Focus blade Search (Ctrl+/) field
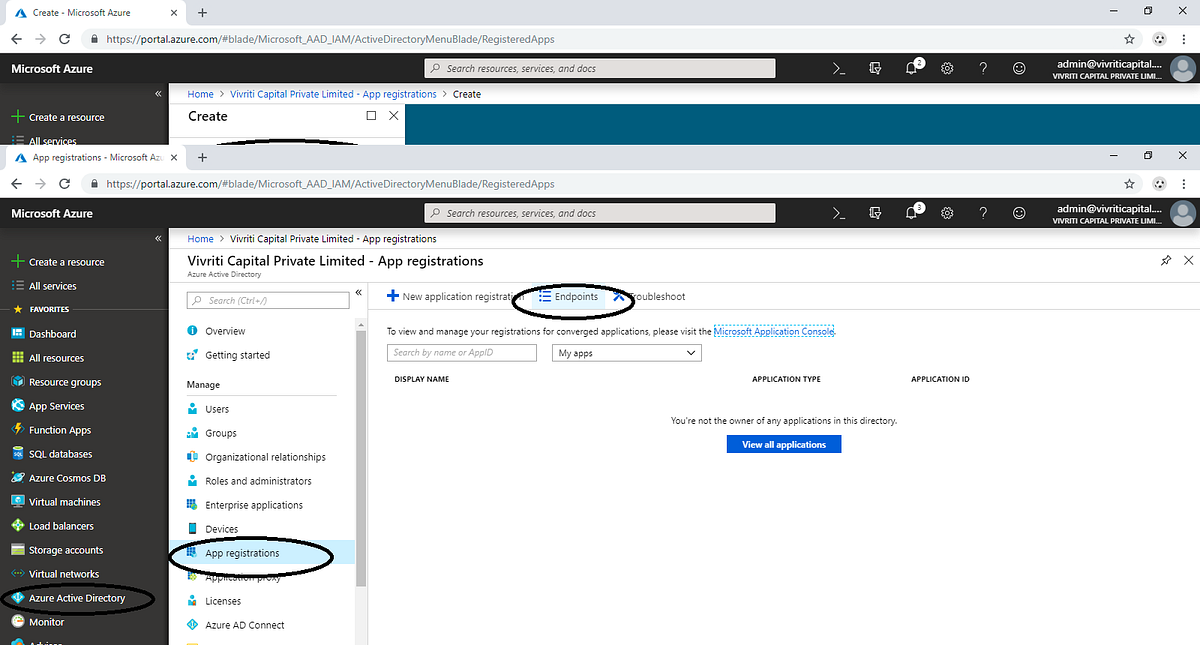The height and width of the screenshot is (645, 1200). 270,300
